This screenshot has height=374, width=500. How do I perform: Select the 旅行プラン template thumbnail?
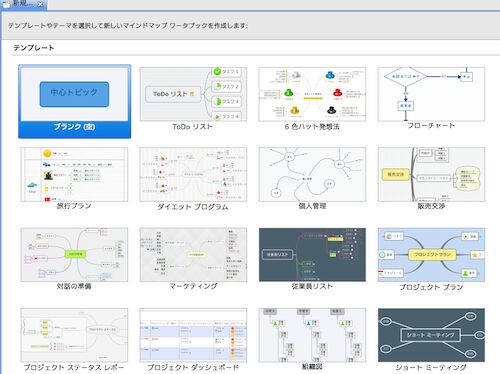pyautogui.click(x=74, y=175)
